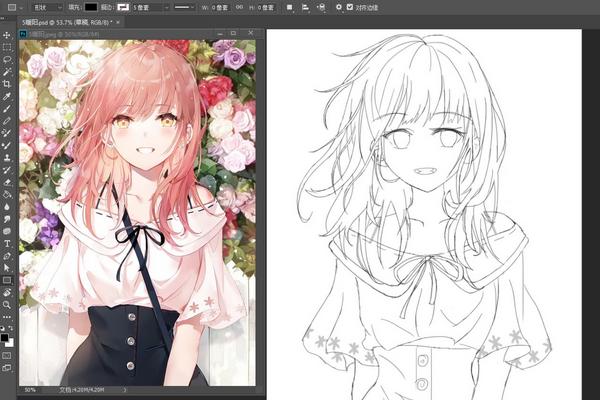Switch to the 5暖阳.psd document tab
This screenshot has height=400, width=600.
[x=67, y=23]
